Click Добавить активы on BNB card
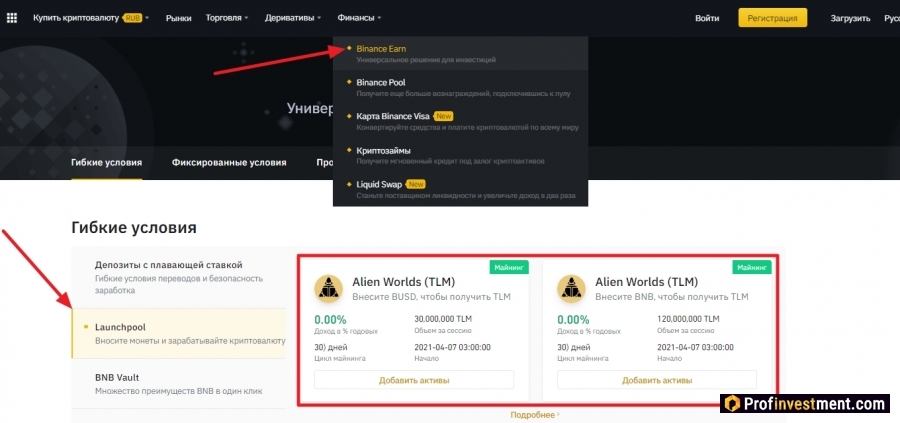 click(x=657, y=380)
